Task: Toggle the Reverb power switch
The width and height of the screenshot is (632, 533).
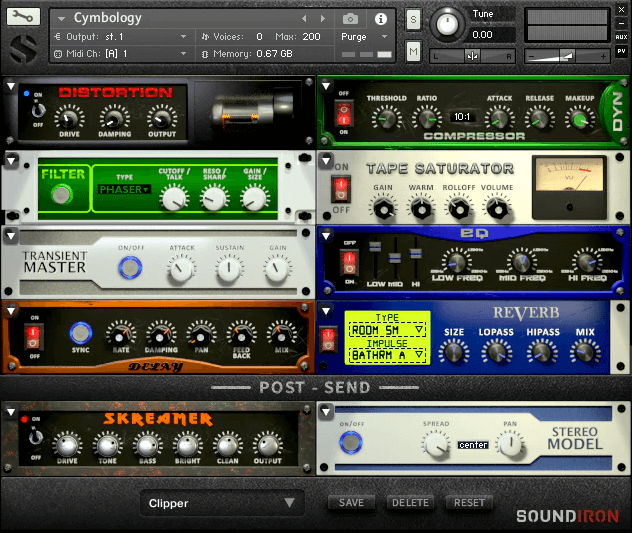Action: pyautogui.click(x=328, y=339)
